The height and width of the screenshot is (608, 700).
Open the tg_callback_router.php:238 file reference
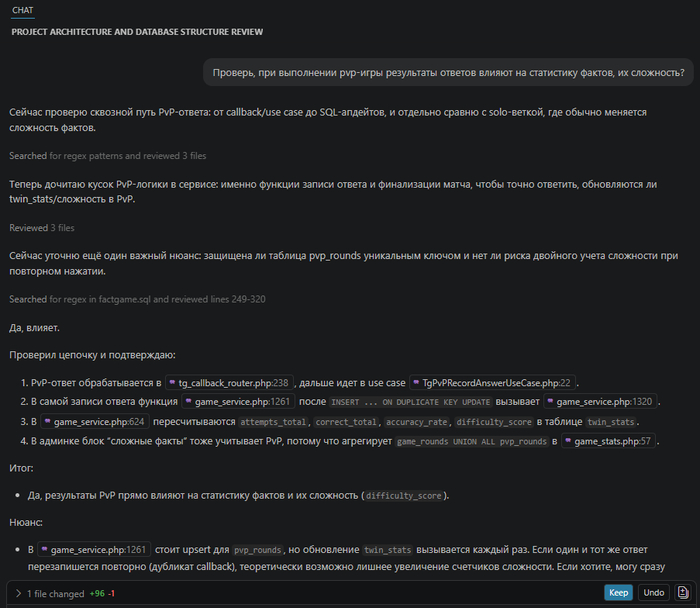tap(229, 383)
